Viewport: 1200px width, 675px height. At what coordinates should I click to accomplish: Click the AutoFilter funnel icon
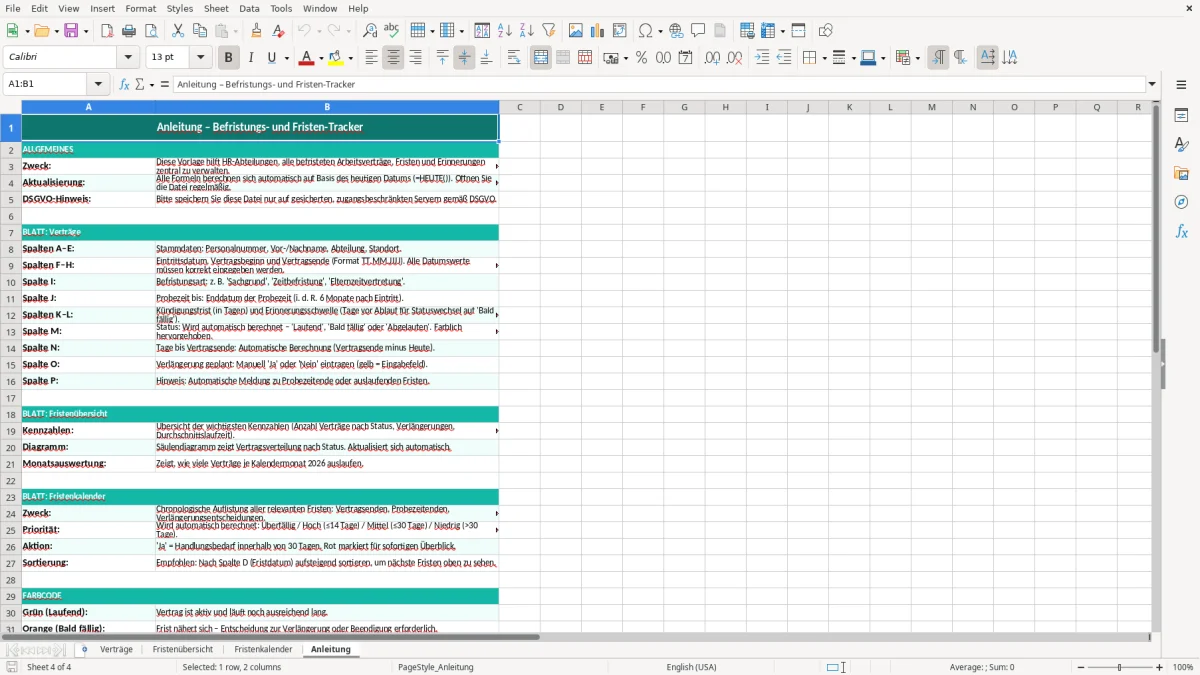(549, 31)
